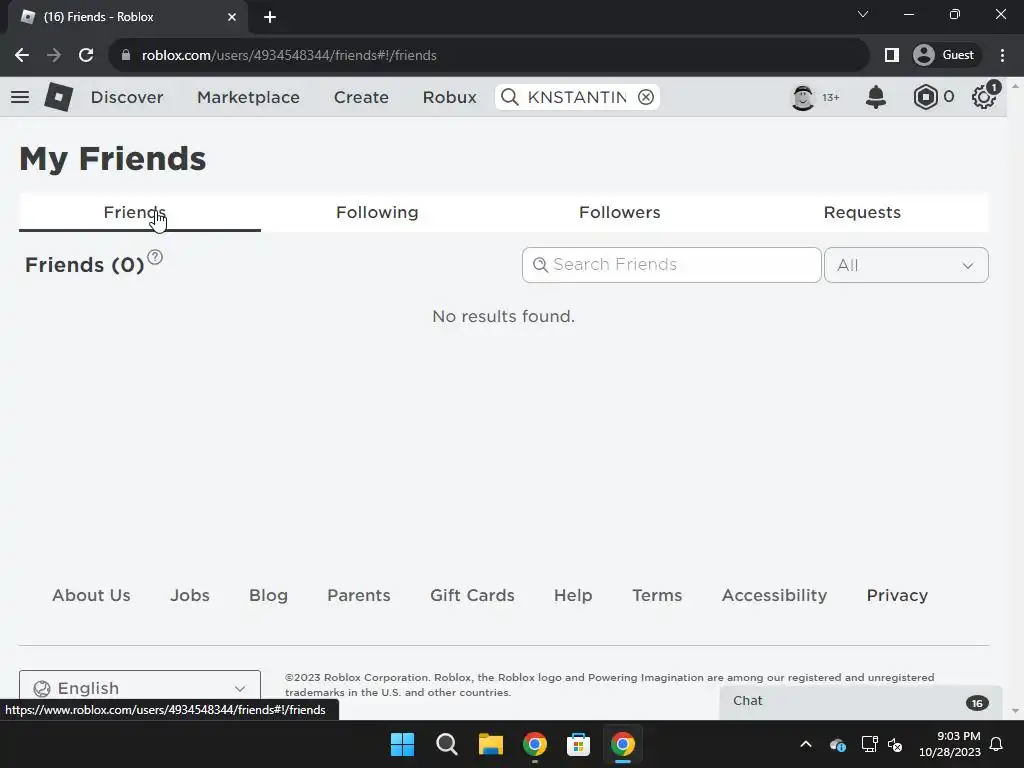
Task: Click the search magnifier icon in navbar
Action: 509,97
